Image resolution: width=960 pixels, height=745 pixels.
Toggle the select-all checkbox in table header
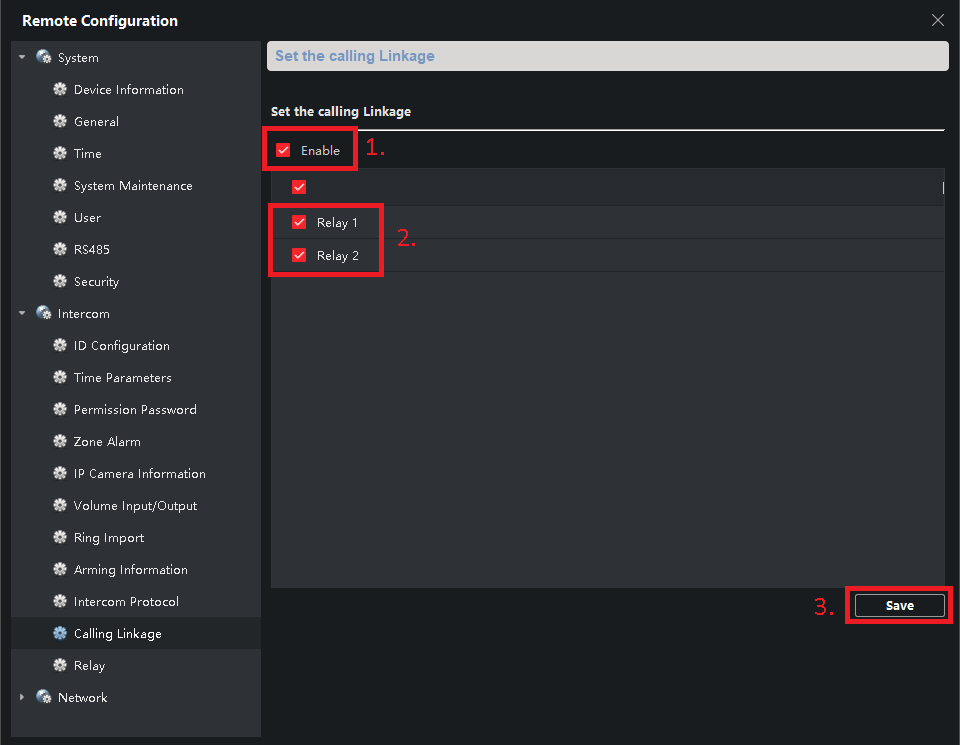[299, 187]
